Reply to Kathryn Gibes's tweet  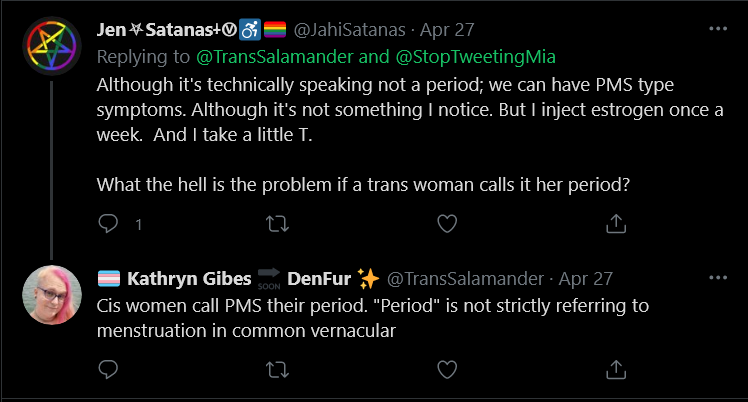(108, 369)
